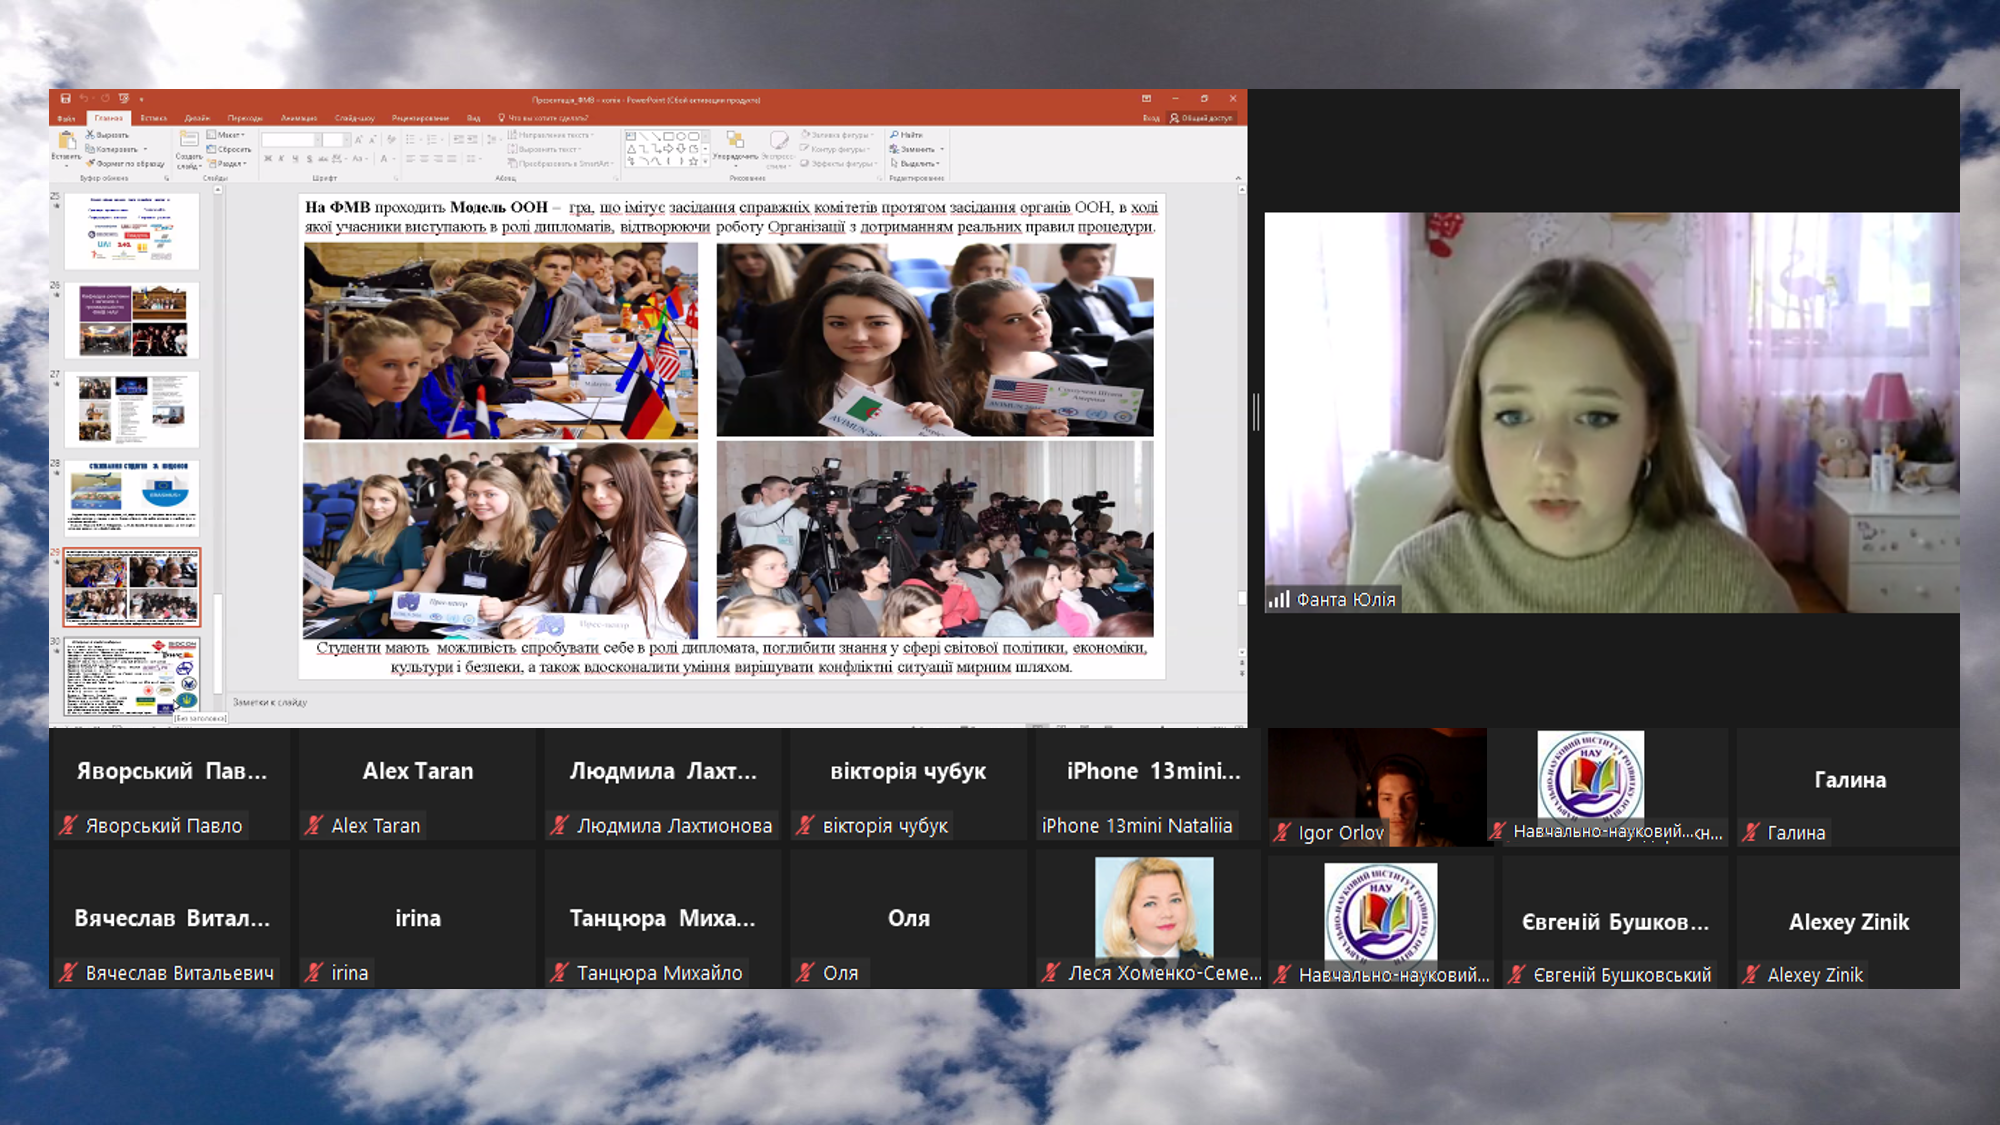Click the New Slide (Создать слайд) icon

coord(188,140)
